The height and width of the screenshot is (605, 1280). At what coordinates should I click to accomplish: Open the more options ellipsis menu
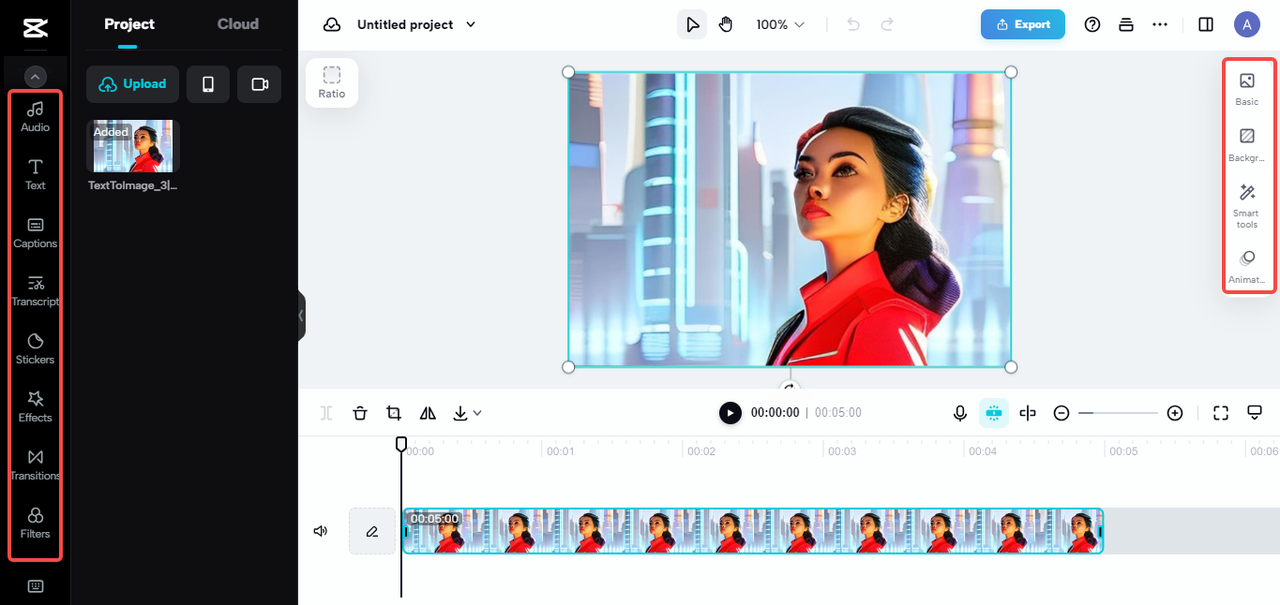(1160, 25)
